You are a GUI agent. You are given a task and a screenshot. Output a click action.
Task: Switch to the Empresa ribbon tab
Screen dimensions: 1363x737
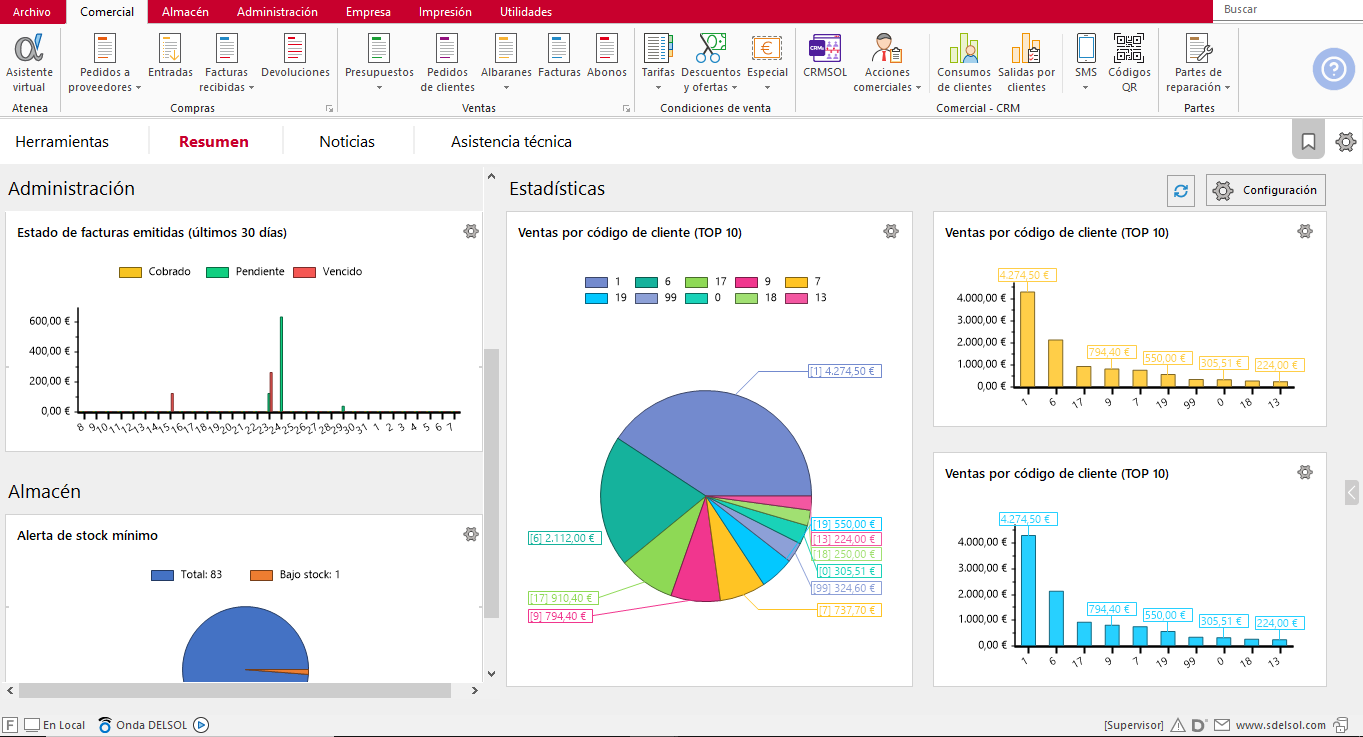pos(368,12)
